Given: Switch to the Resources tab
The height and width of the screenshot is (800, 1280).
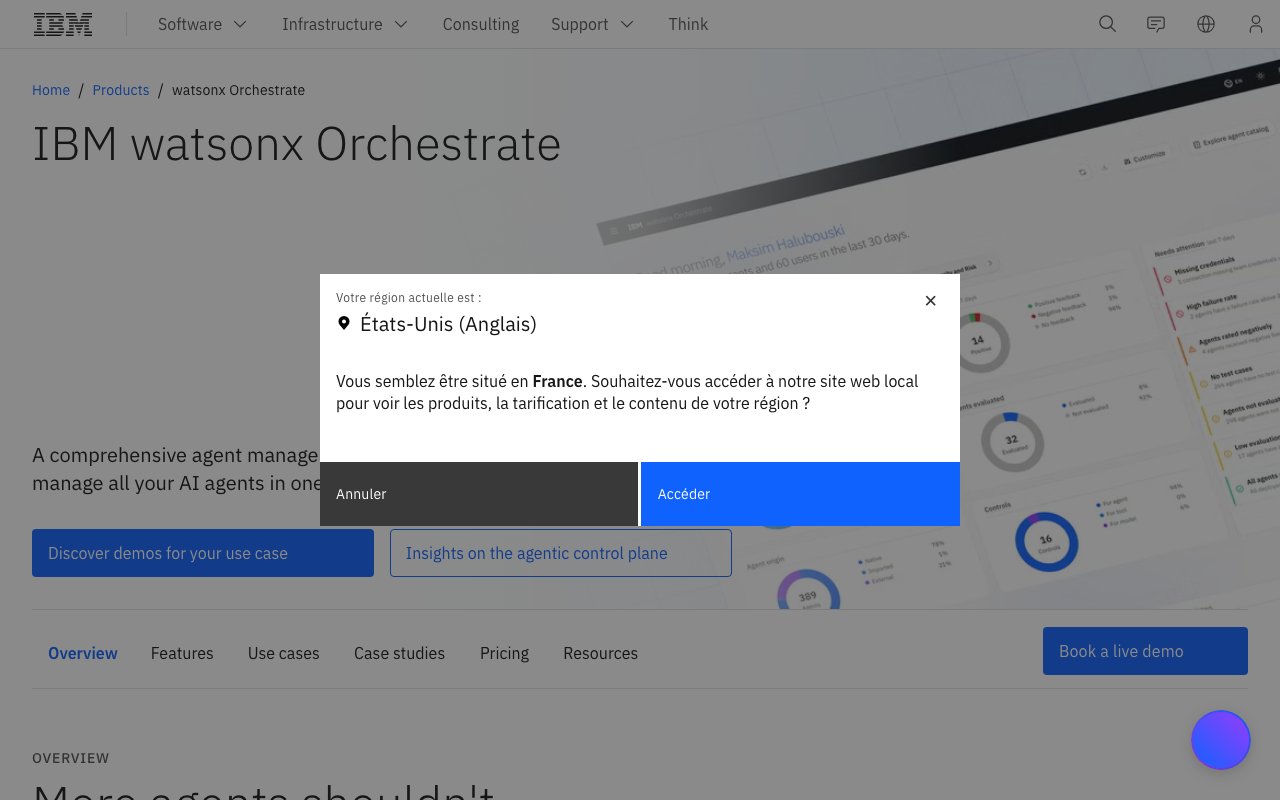Looking at the screenshot, I should coord(600,653).
